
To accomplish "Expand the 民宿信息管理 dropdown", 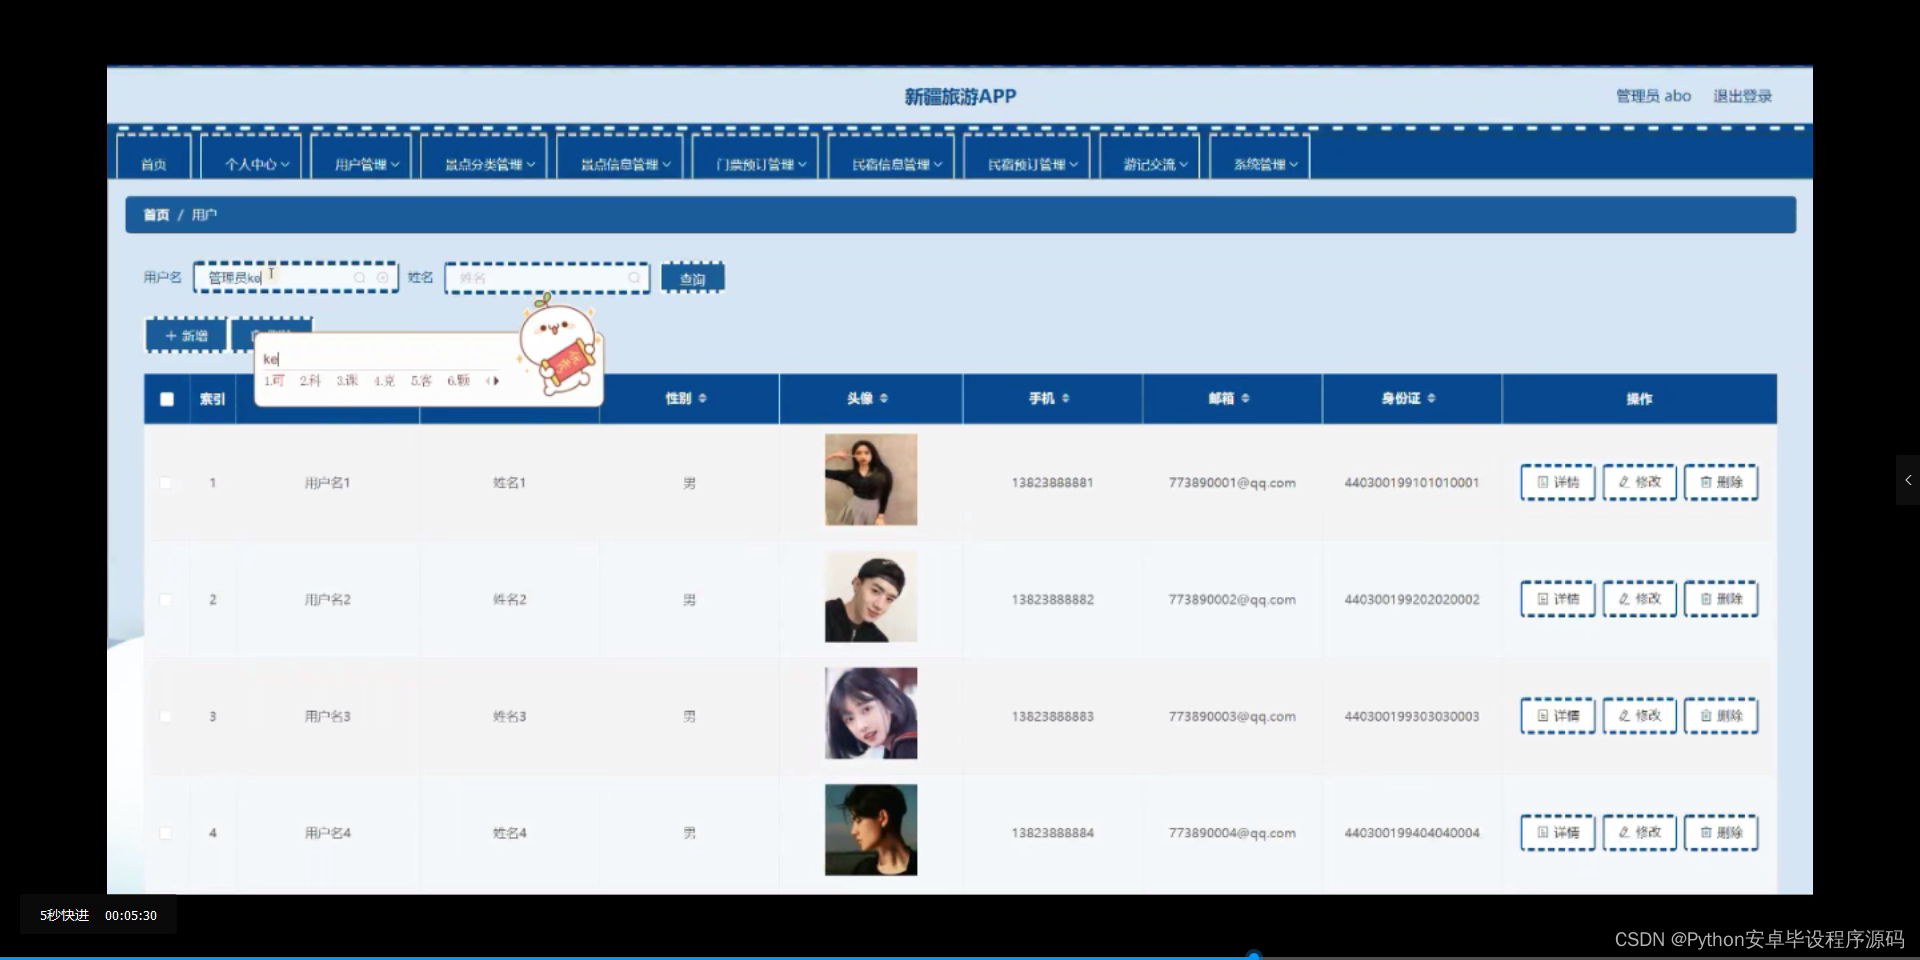I will pyautogui.click(x=890, y=163).
